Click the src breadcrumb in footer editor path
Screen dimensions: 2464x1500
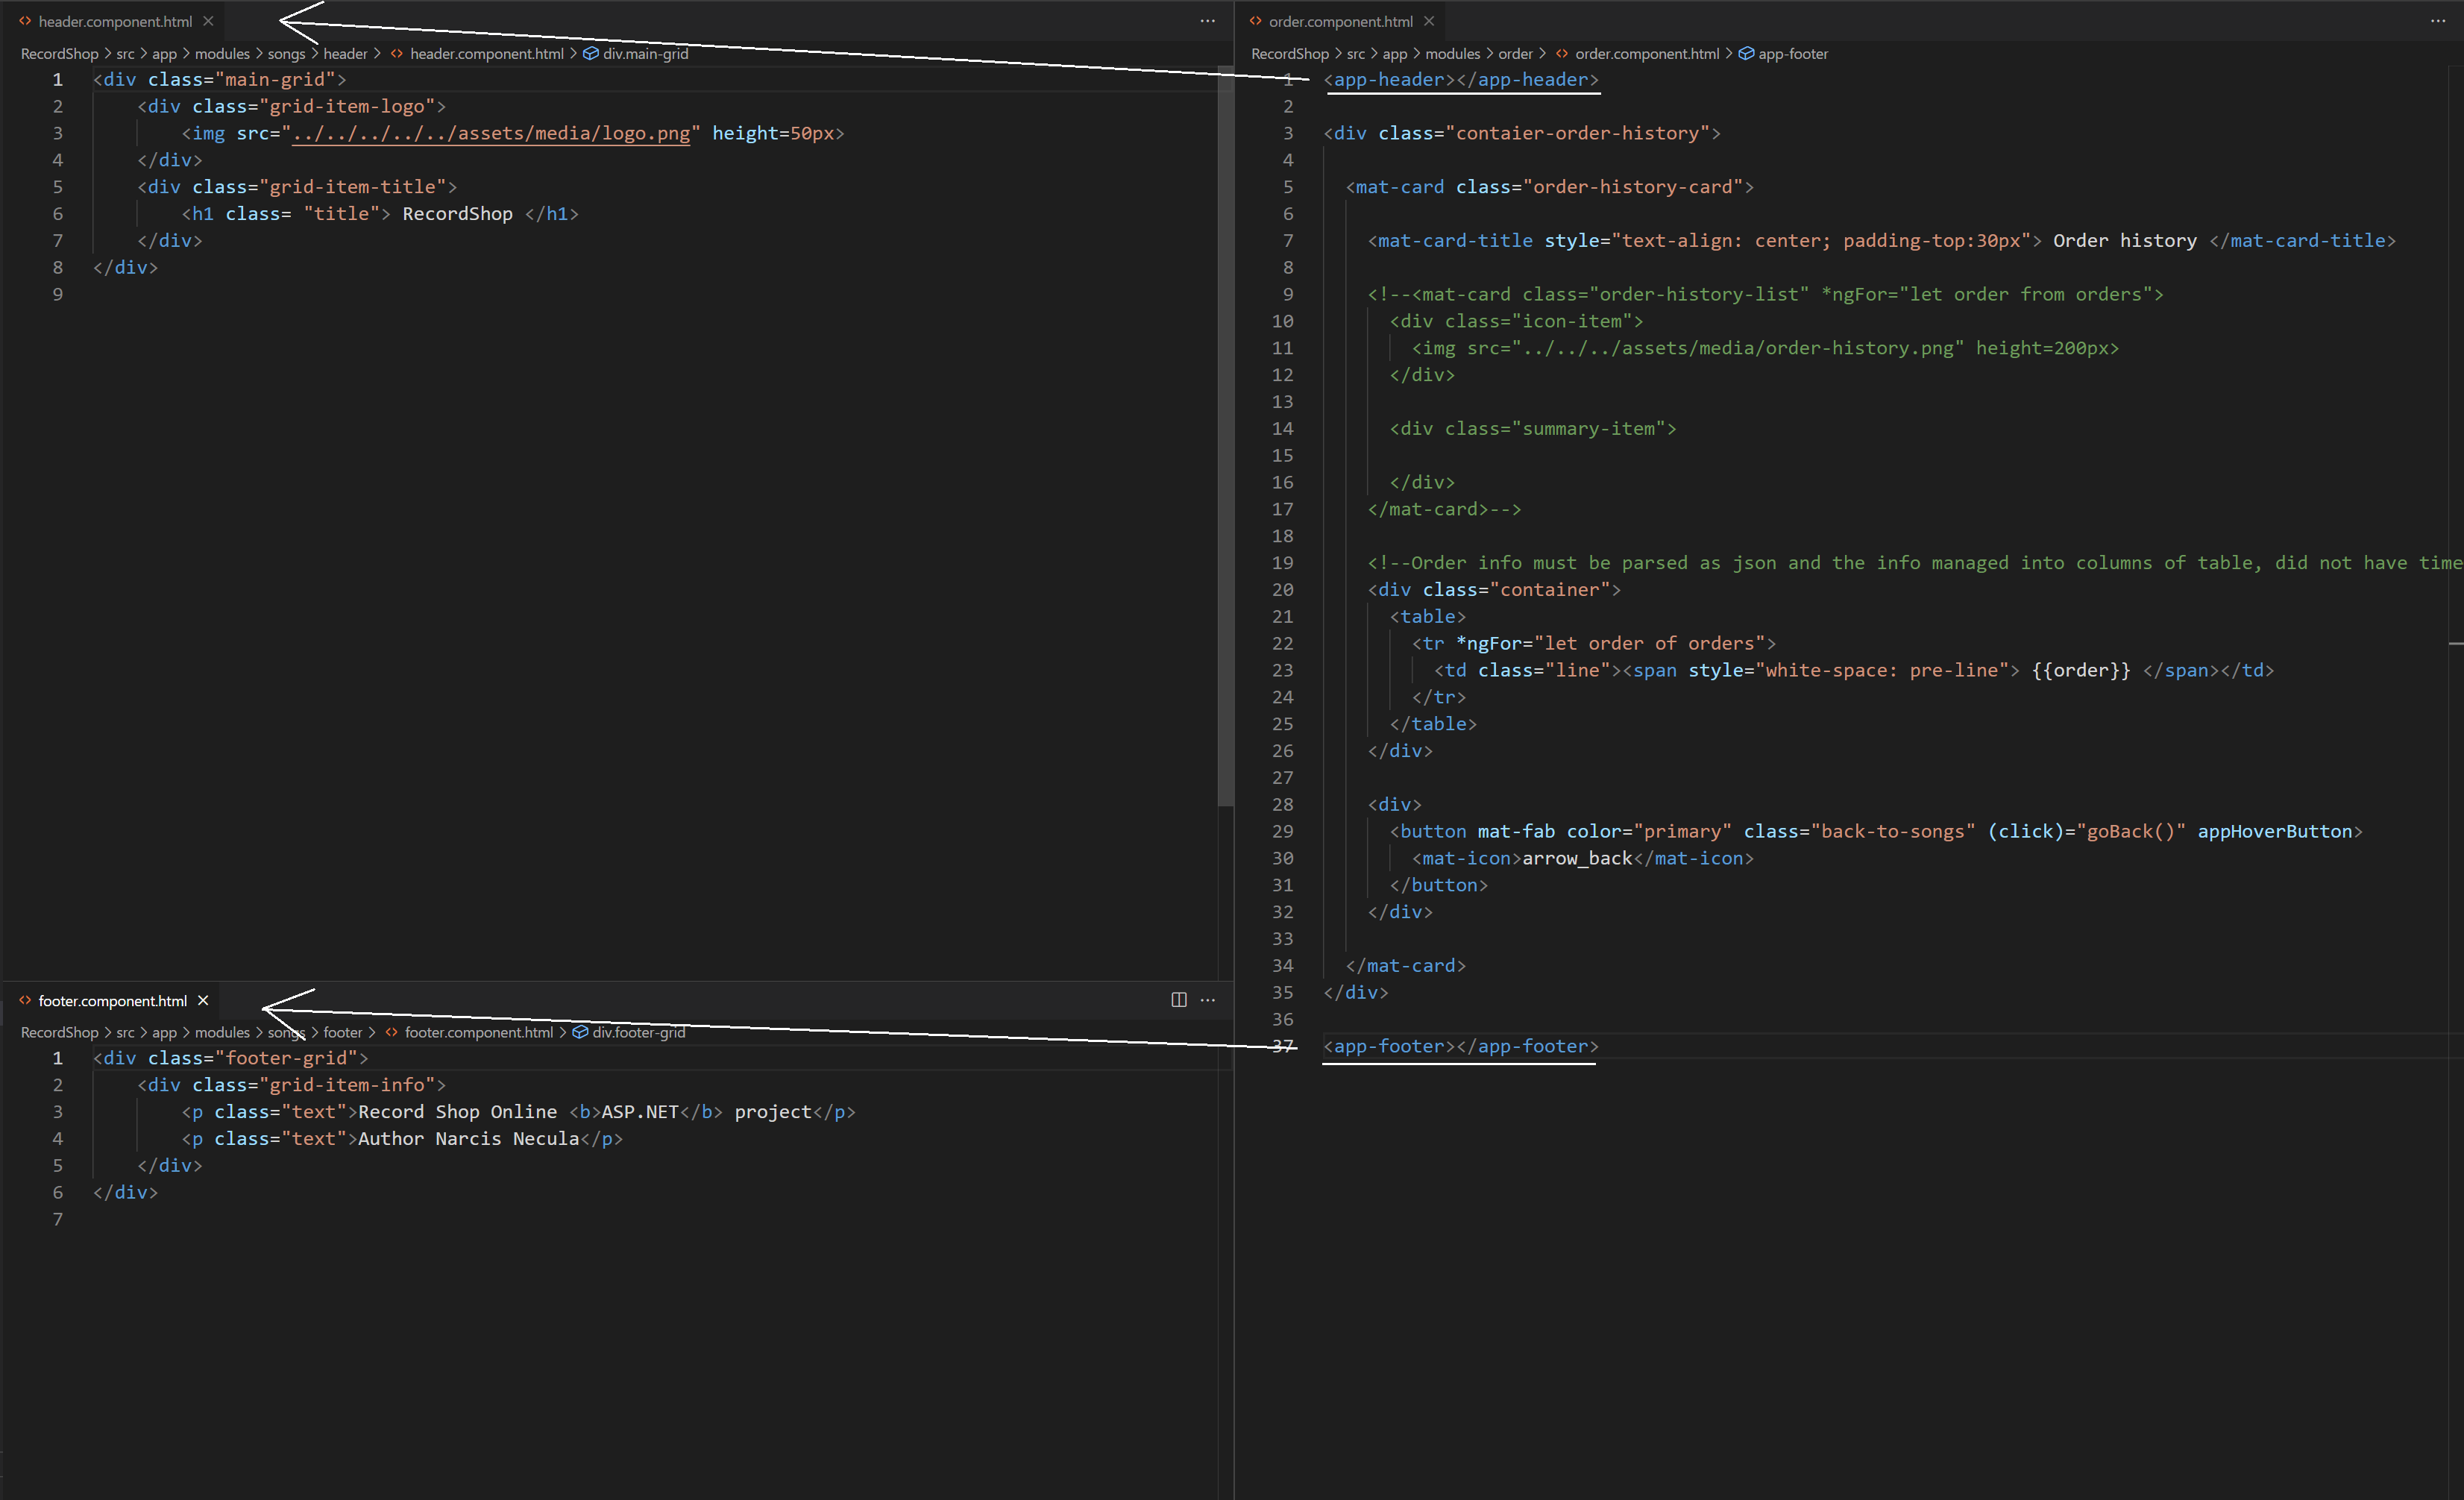[125, 1032]
